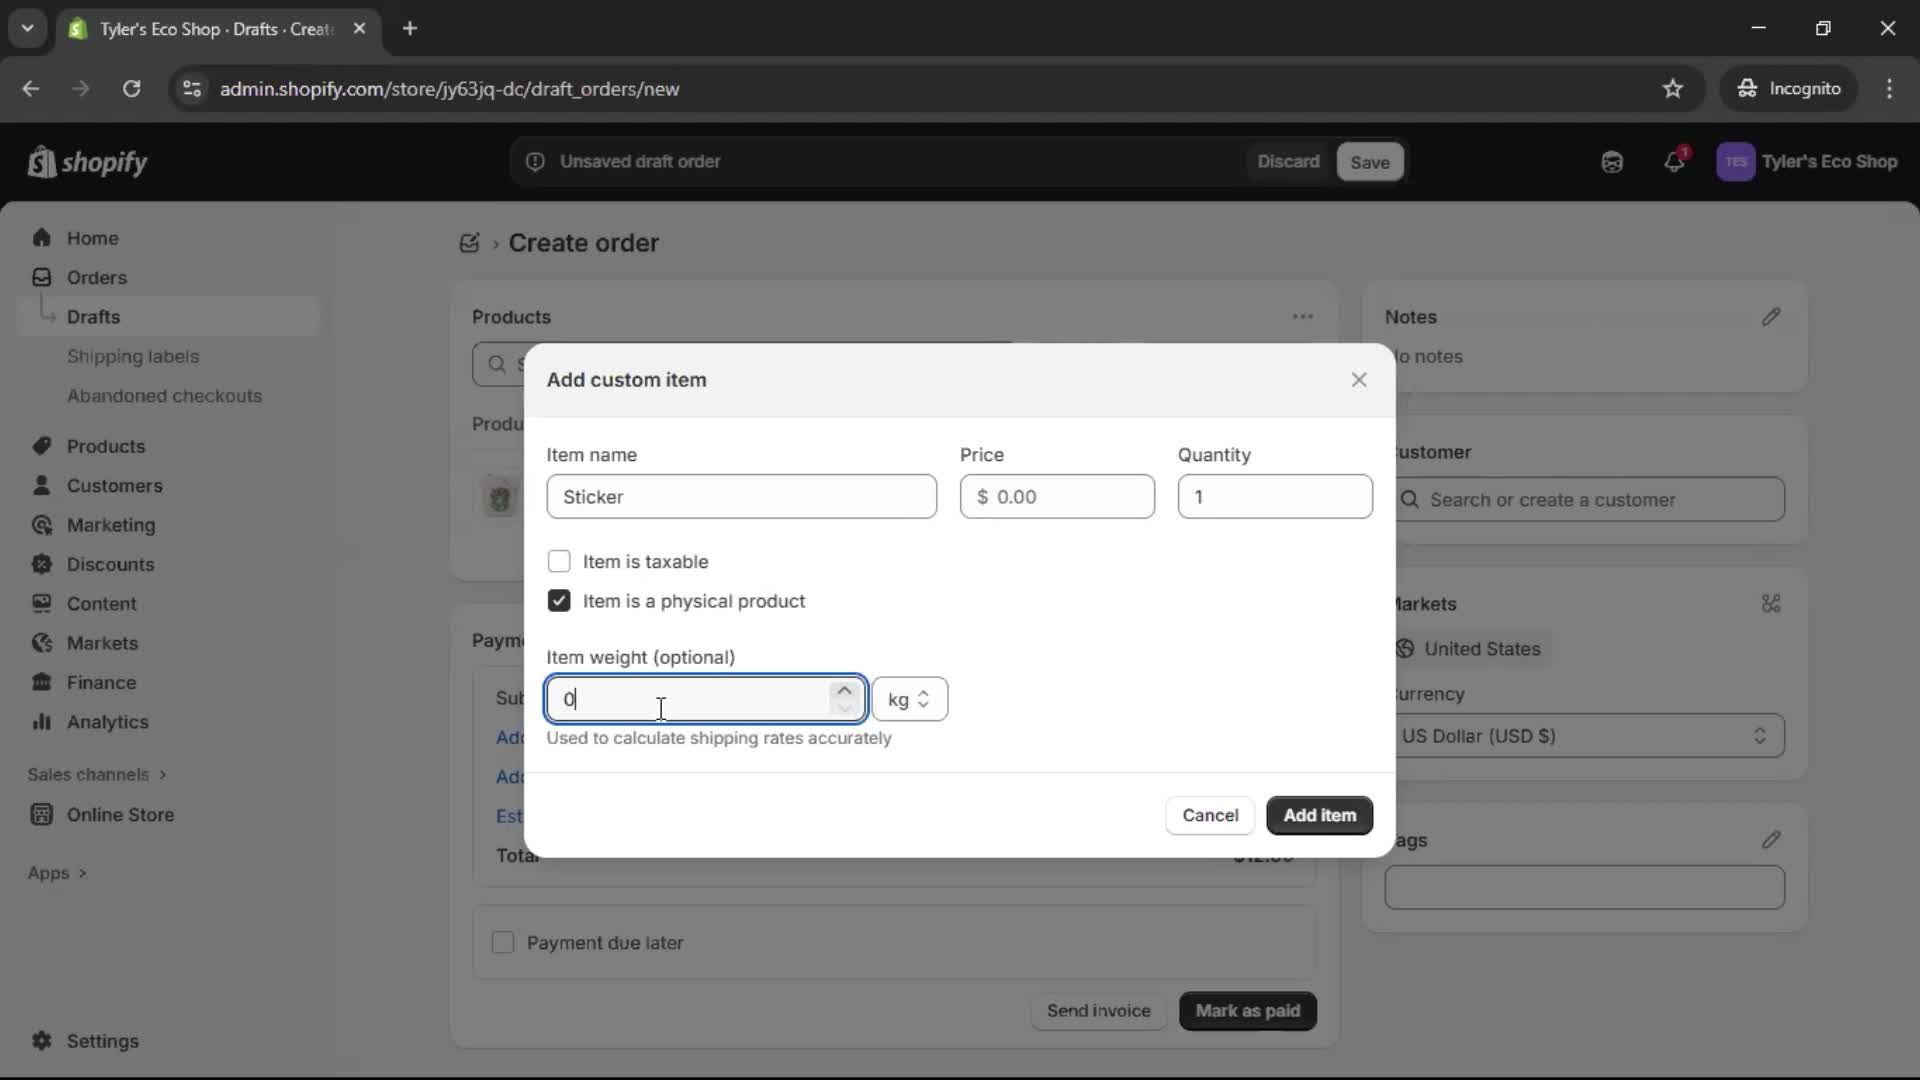This screenshot has width=1920, height=1080.
Task: Open the Shopify home logo
Action: click(87, 162)
